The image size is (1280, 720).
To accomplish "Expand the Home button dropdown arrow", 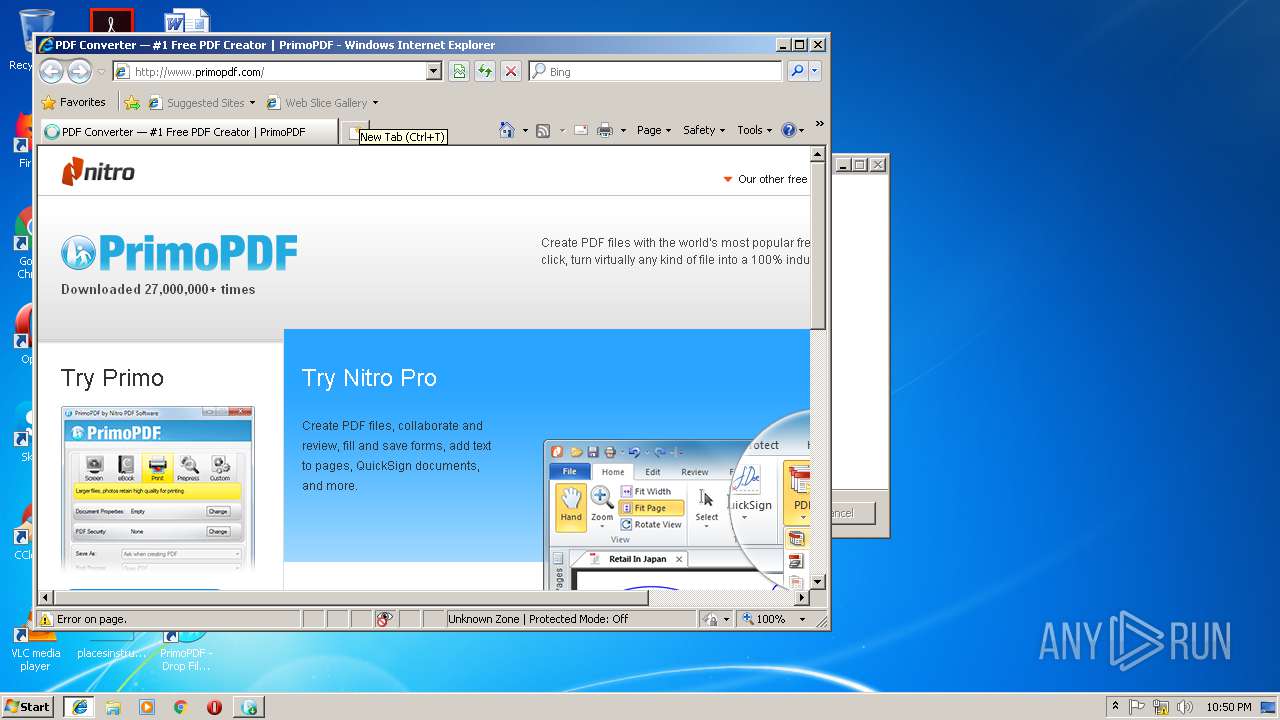I will pos(525,130).
